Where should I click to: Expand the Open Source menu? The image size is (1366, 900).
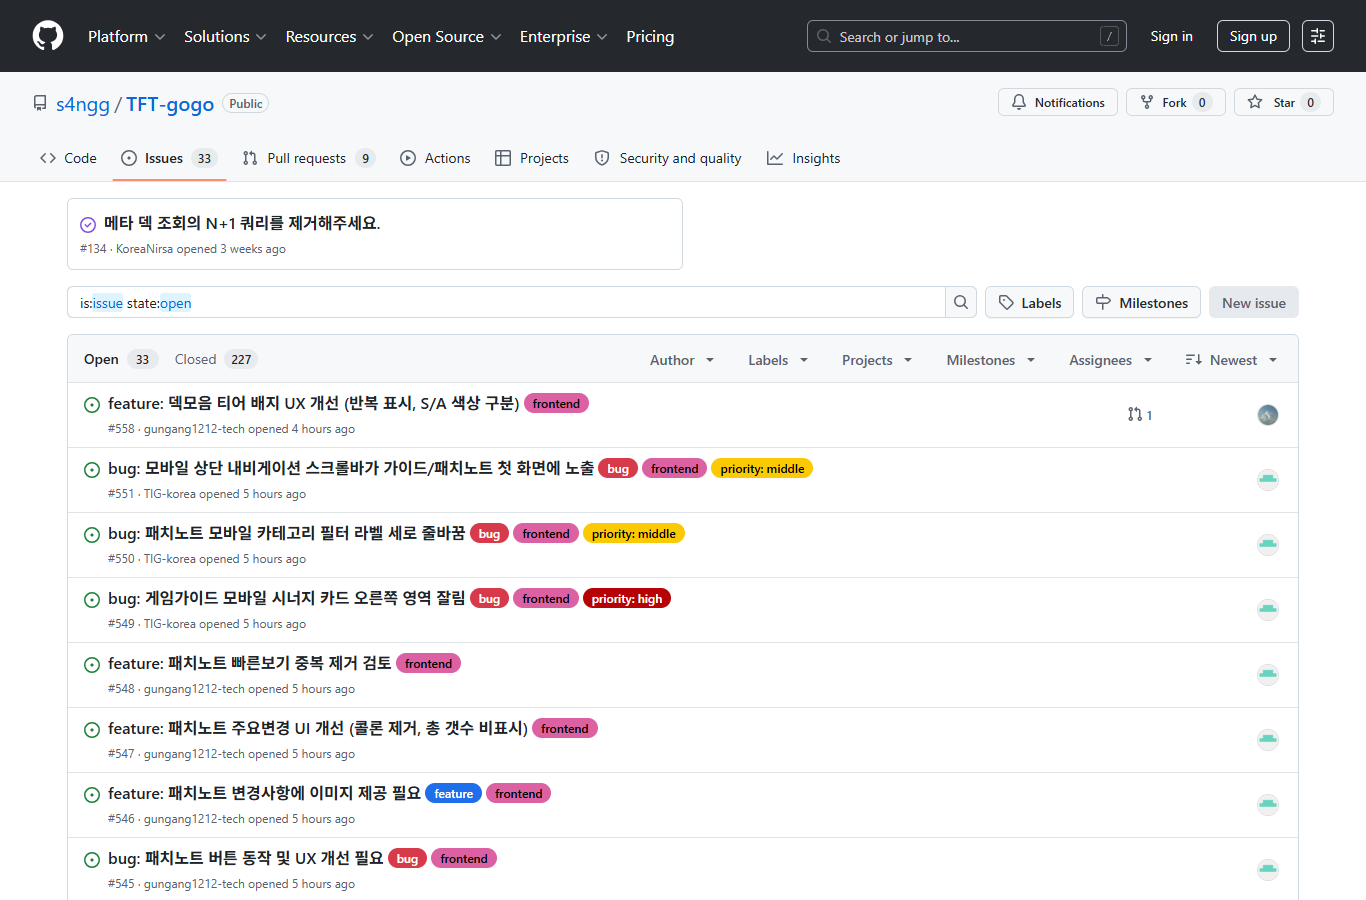(446, 36)
